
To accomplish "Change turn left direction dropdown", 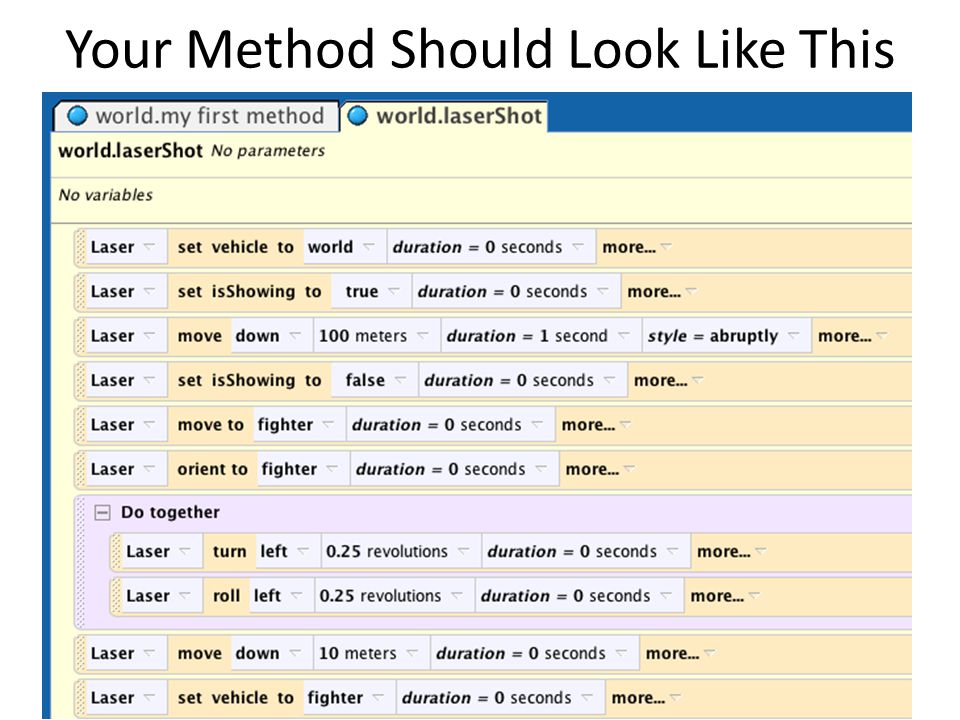I will point(288,551).
